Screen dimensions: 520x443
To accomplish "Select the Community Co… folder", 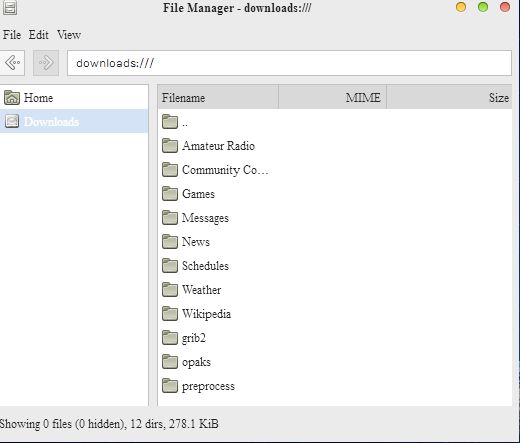I will [x=215, y=170].
